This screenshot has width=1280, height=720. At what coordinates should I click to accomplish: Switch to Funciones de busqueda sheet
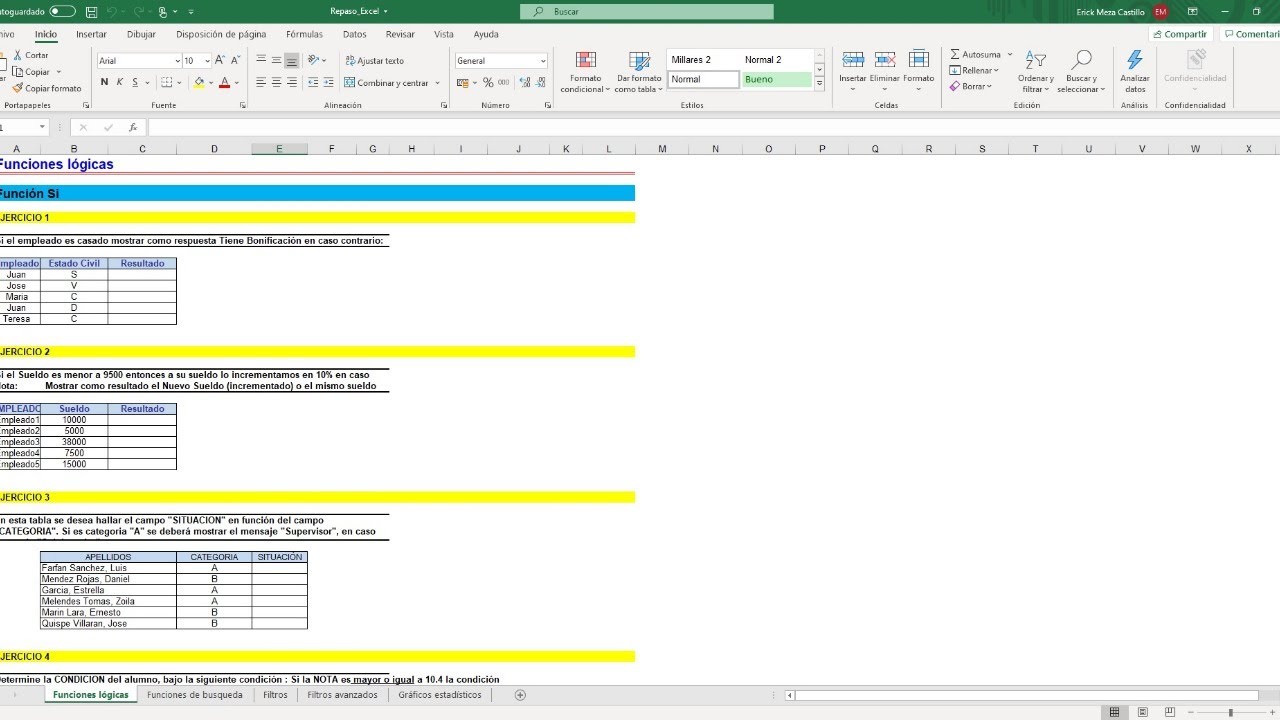tap(195, 695)
